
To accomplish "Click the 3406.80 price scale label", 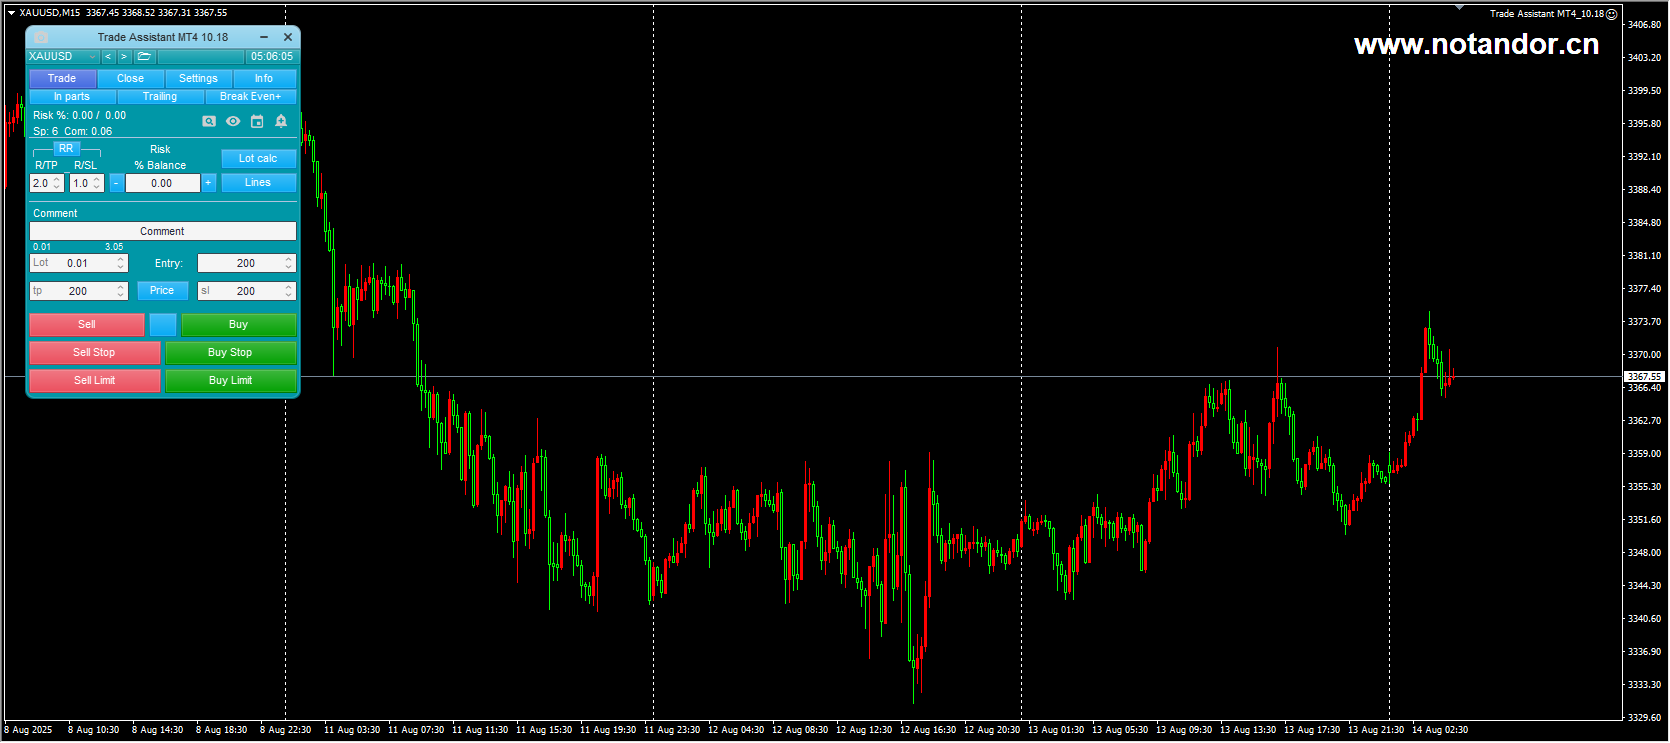I will [x=1645, y=24].
